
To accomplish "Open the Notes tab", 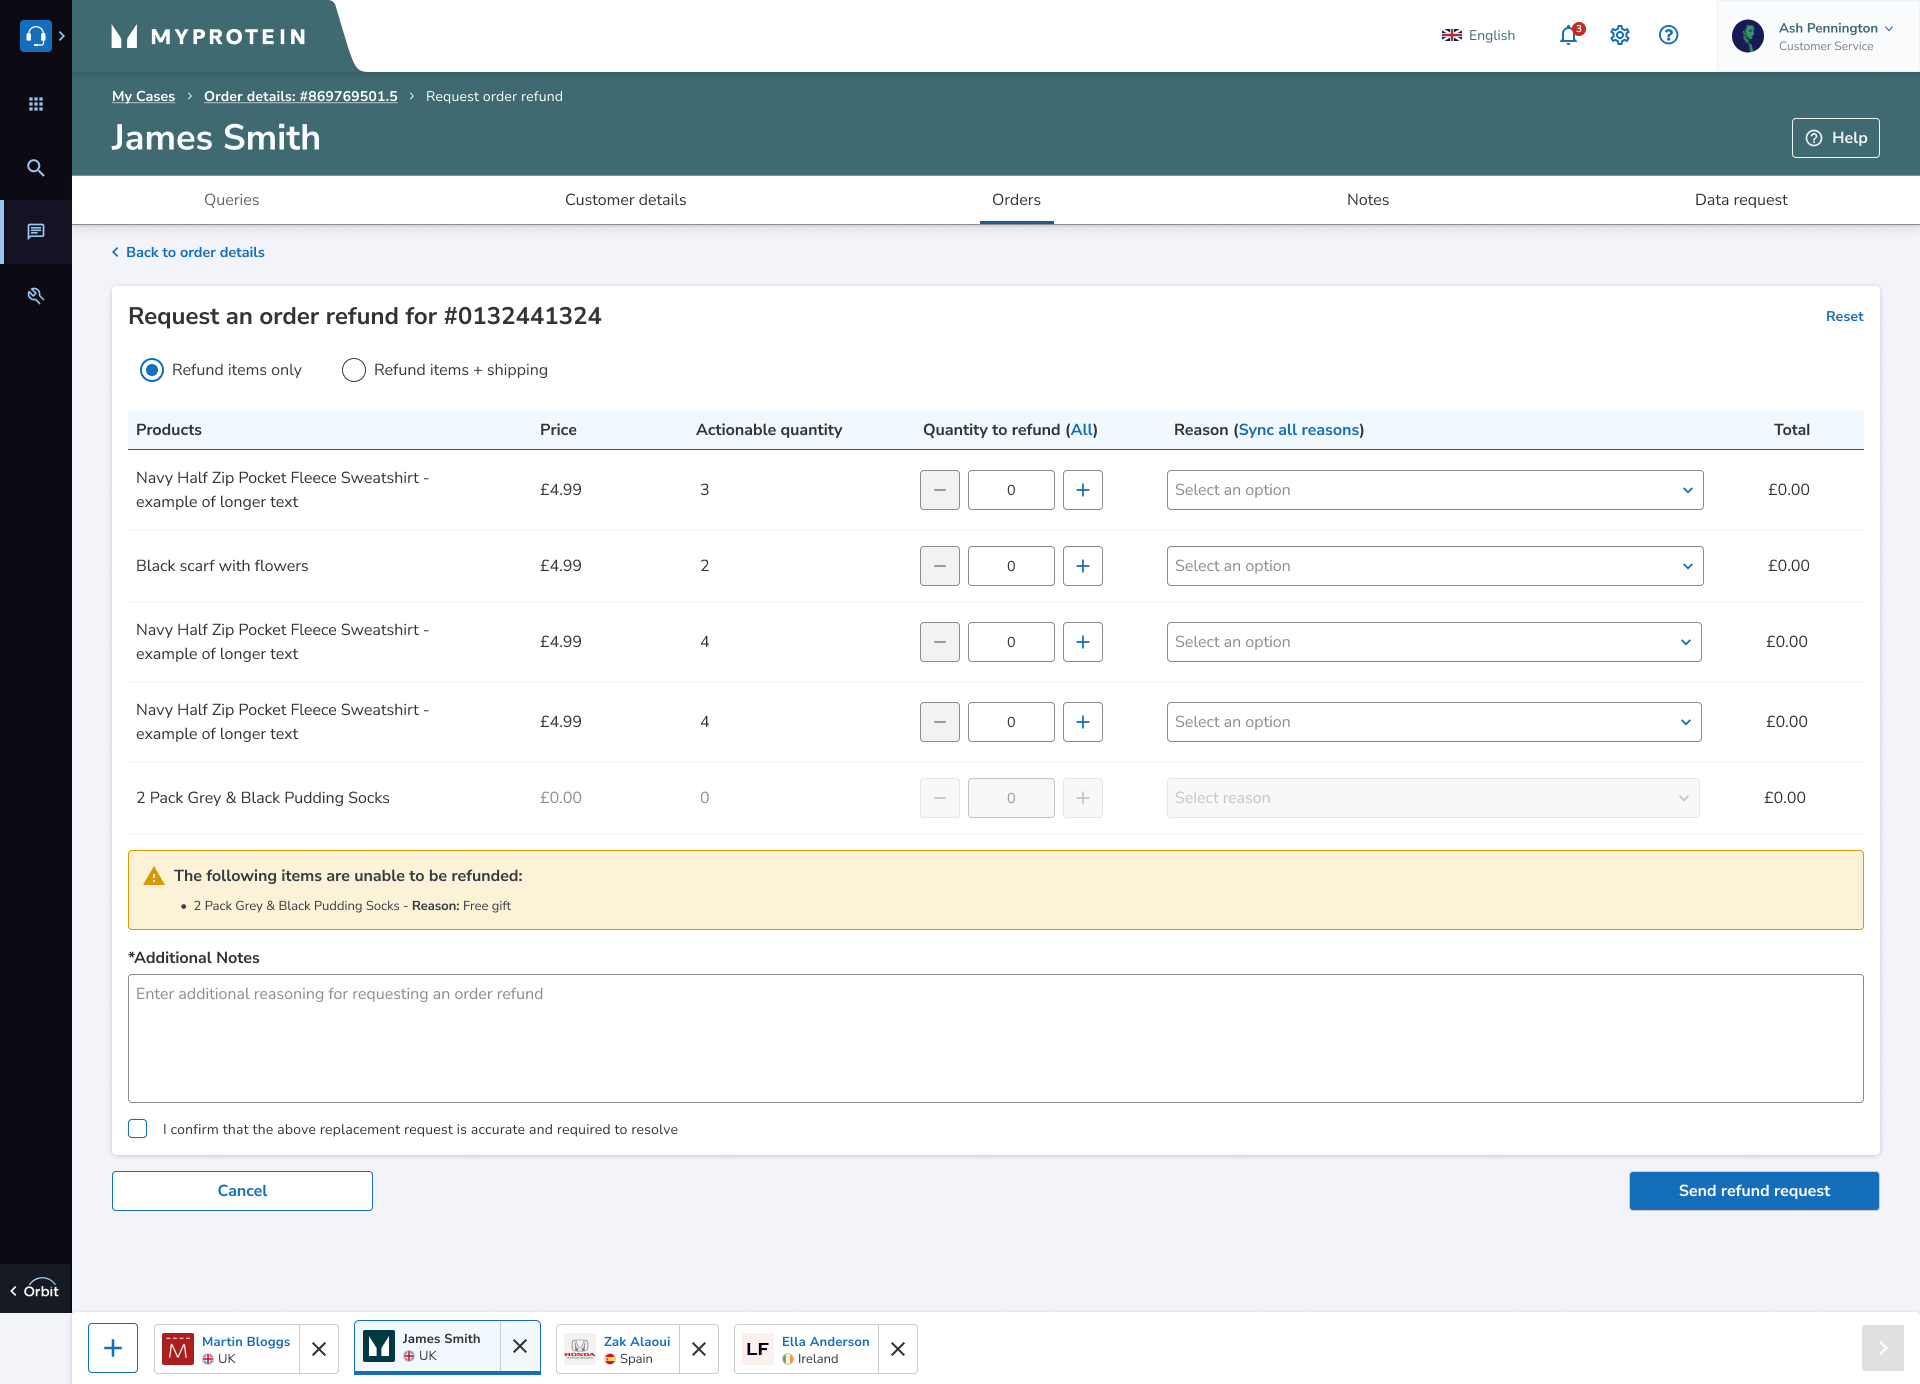I will 1367,200.
